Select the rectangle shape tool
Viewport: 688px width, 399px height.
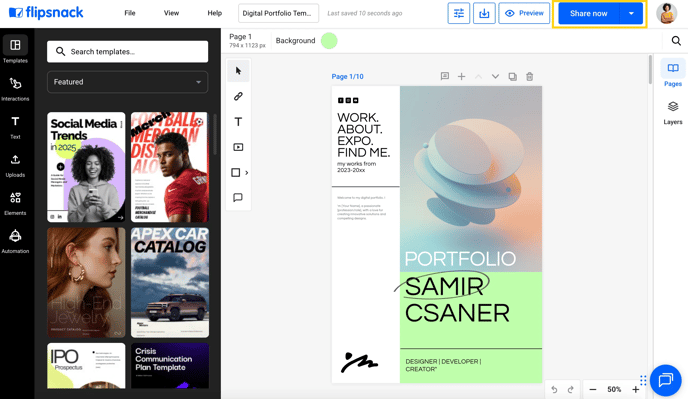coord(236,173)
